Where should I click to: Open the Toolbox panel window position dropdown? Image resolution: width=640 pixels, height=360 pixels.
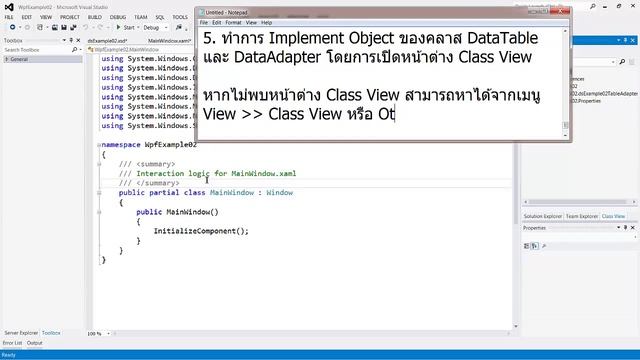[x=64, y=40]
